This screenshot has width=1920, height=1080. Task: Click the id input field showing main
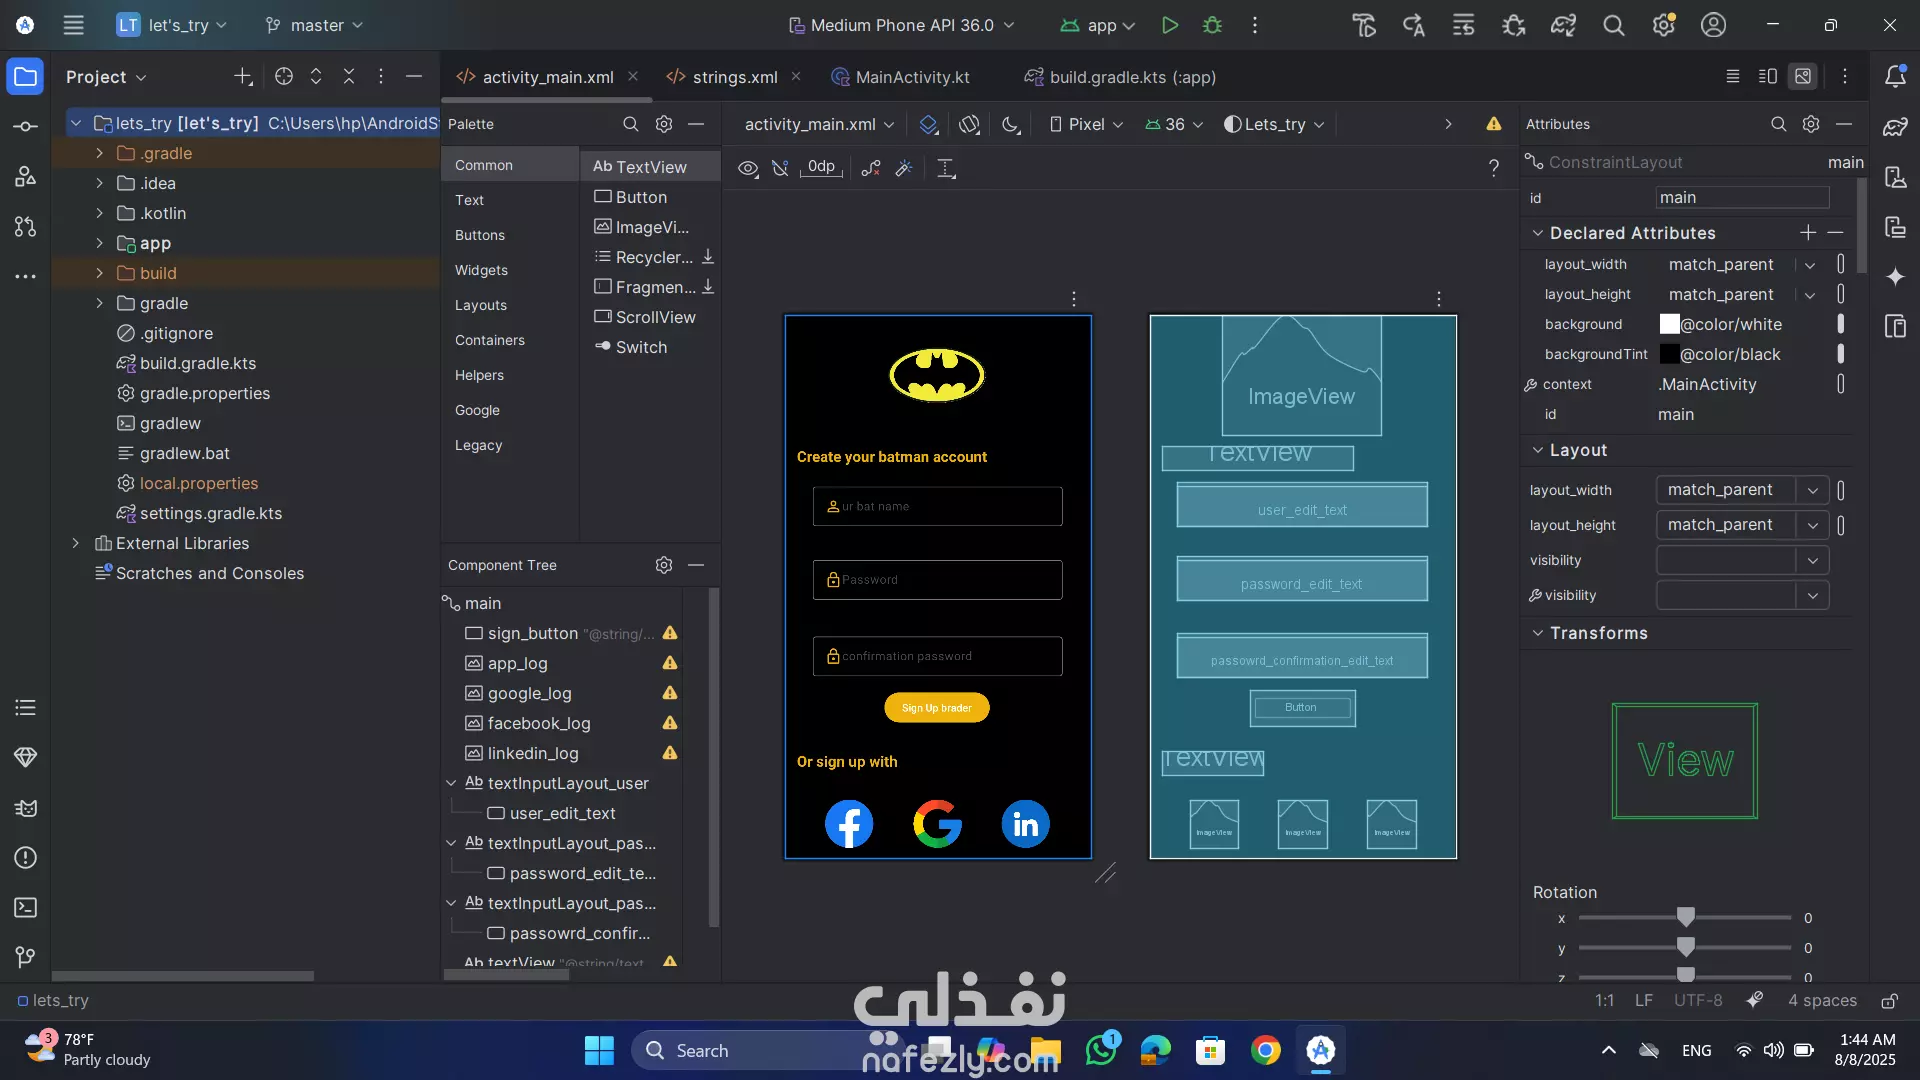pyautogui.click(x=1742, y=198)
